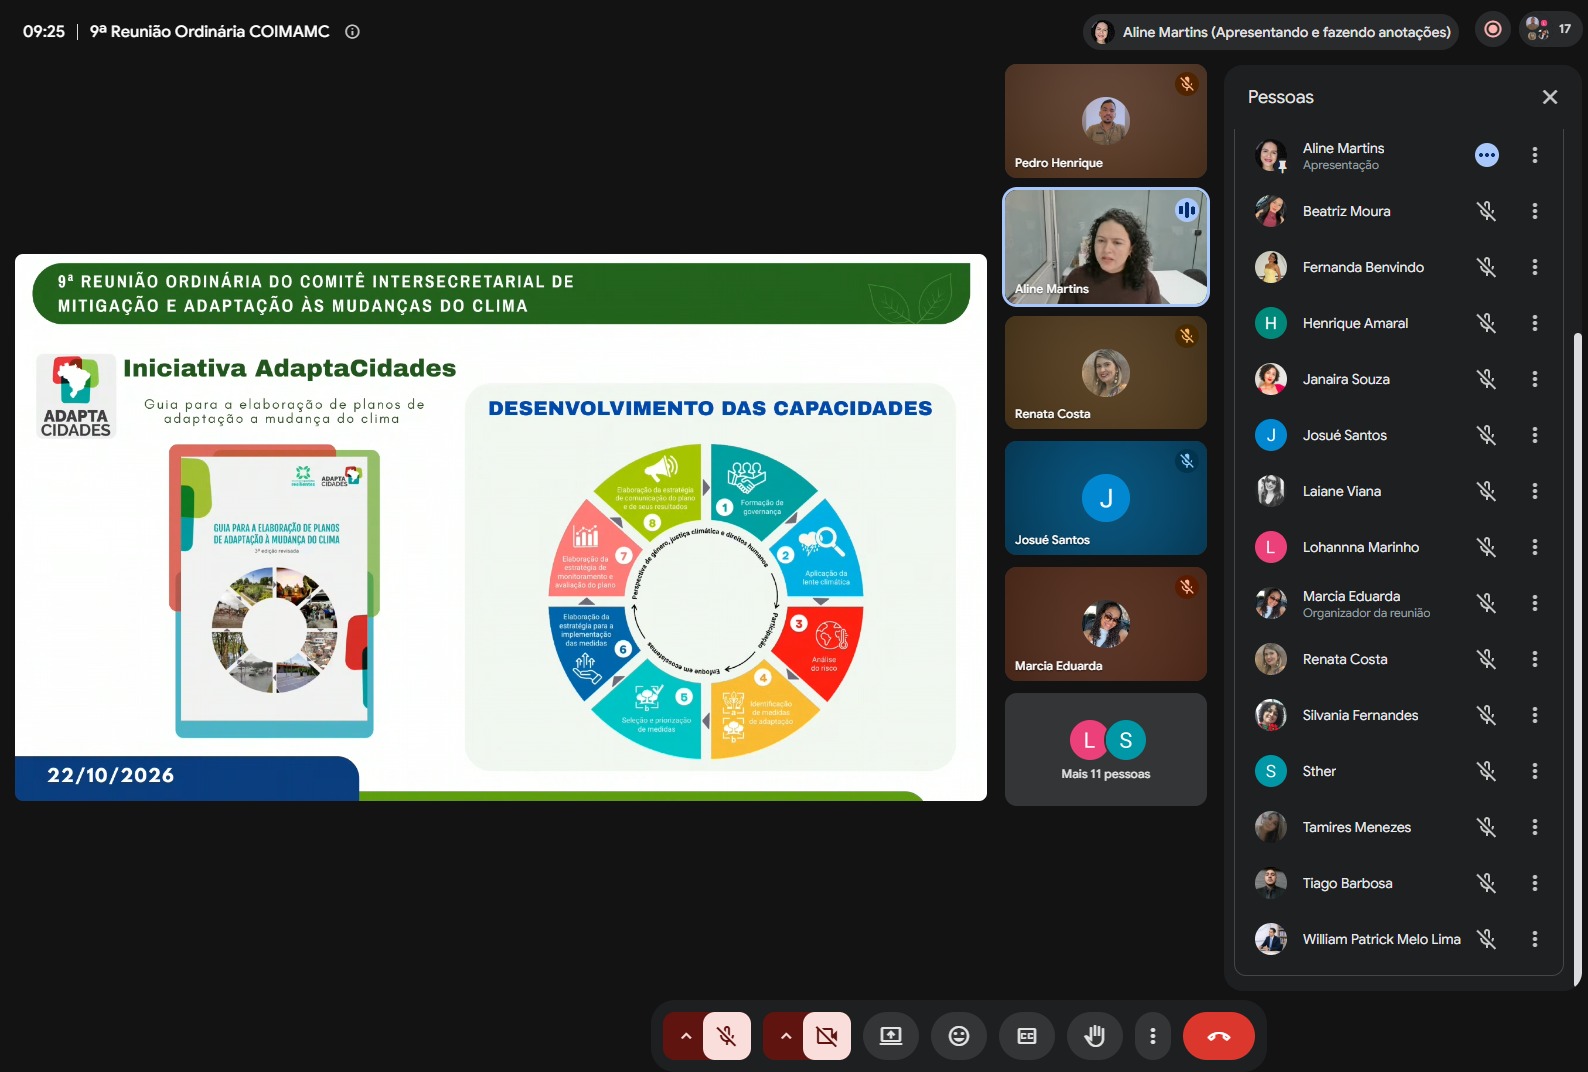Expand video settings arrow beside camera
Screen dimensions: 1588x1072
(785, 1036)
